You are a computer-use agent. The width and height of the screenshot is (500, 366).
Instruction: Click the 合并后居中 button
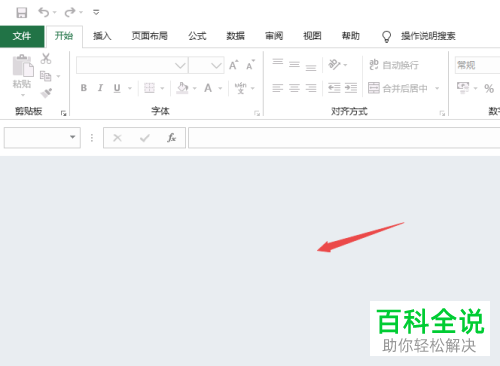point(398,88)
